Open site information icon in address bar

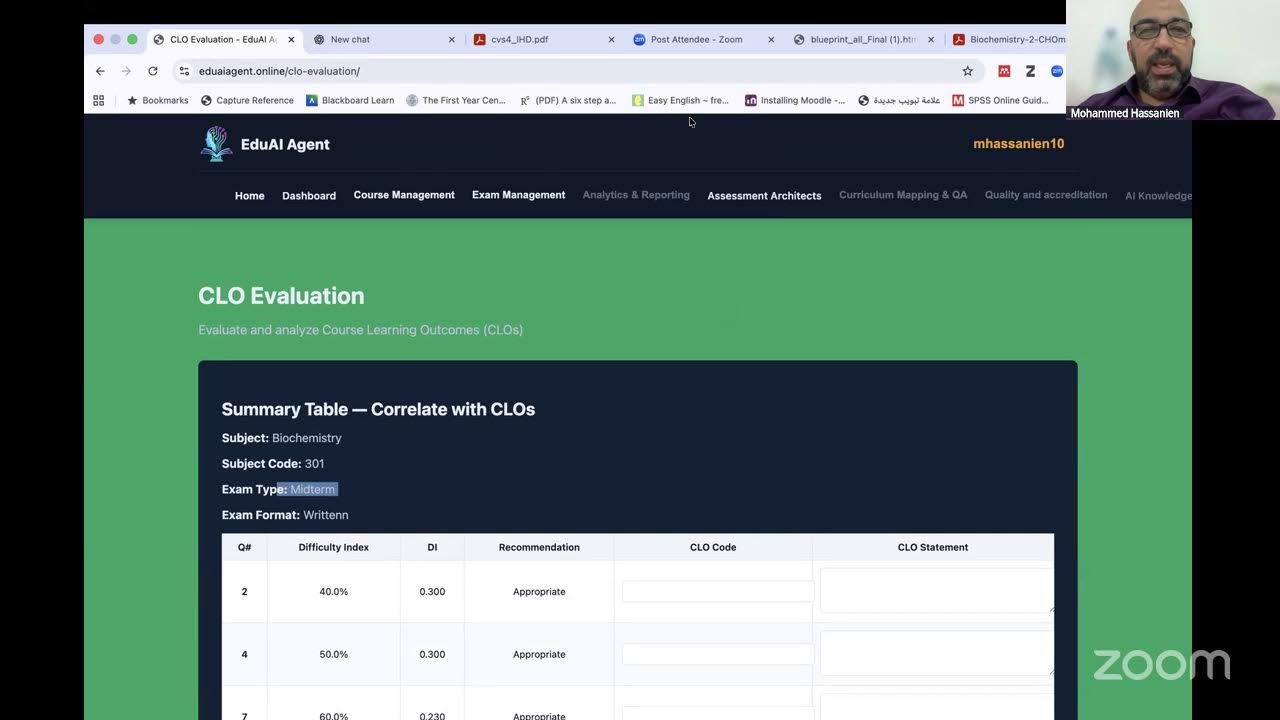tap(184, 71)
